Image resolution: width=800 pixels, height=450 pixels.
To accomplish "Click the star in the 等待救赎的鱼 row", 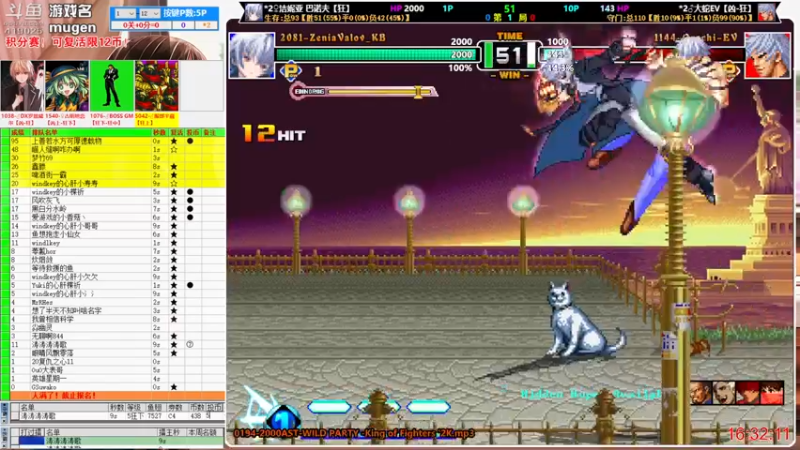I will [174, 268].
